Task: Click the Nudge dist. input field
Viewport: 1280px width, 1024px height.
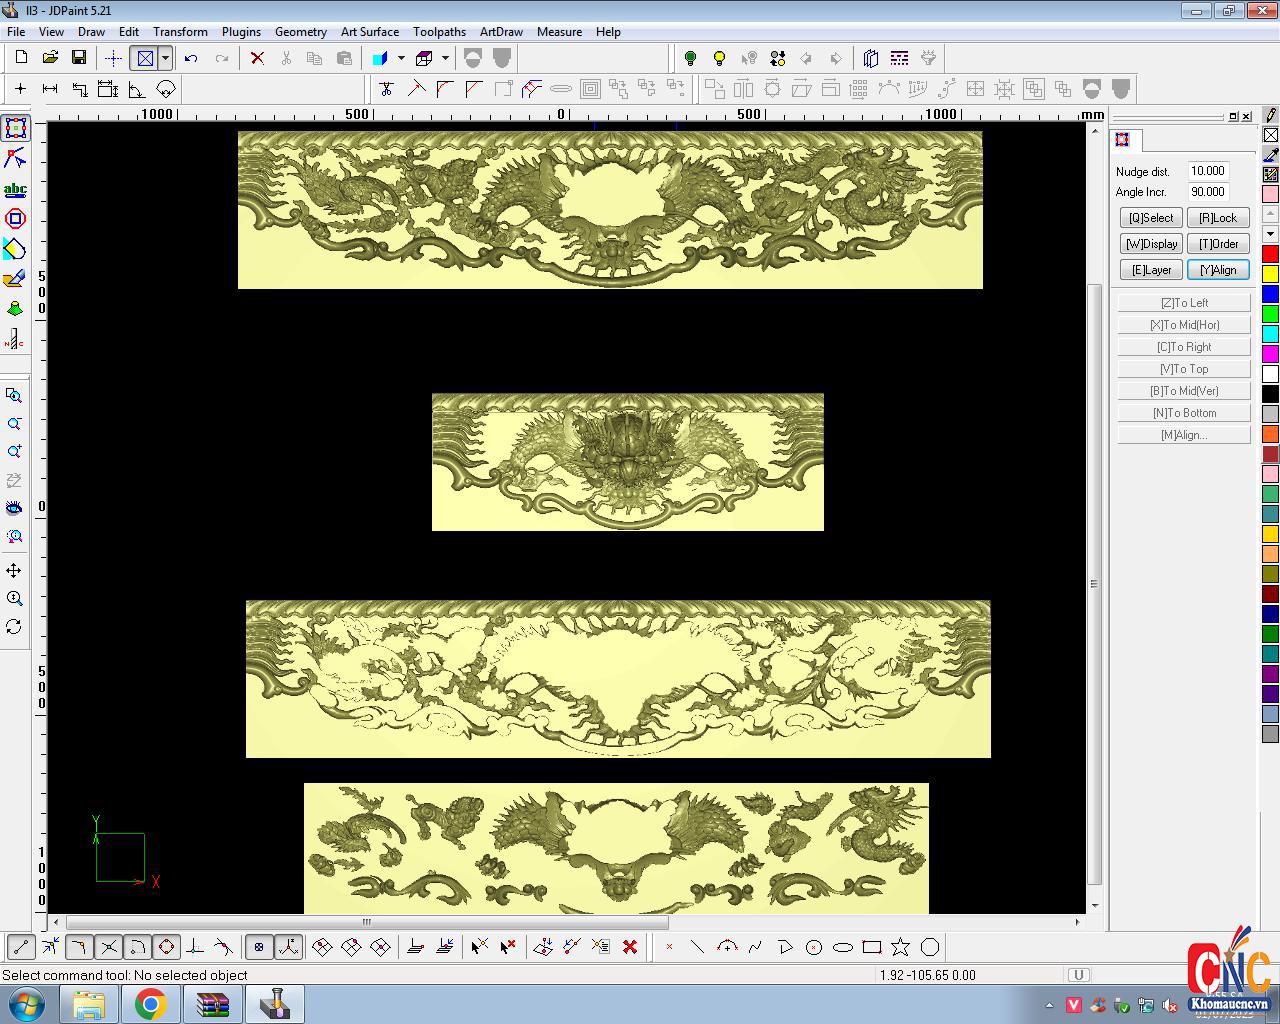Action: click(x=1208, y=171)
